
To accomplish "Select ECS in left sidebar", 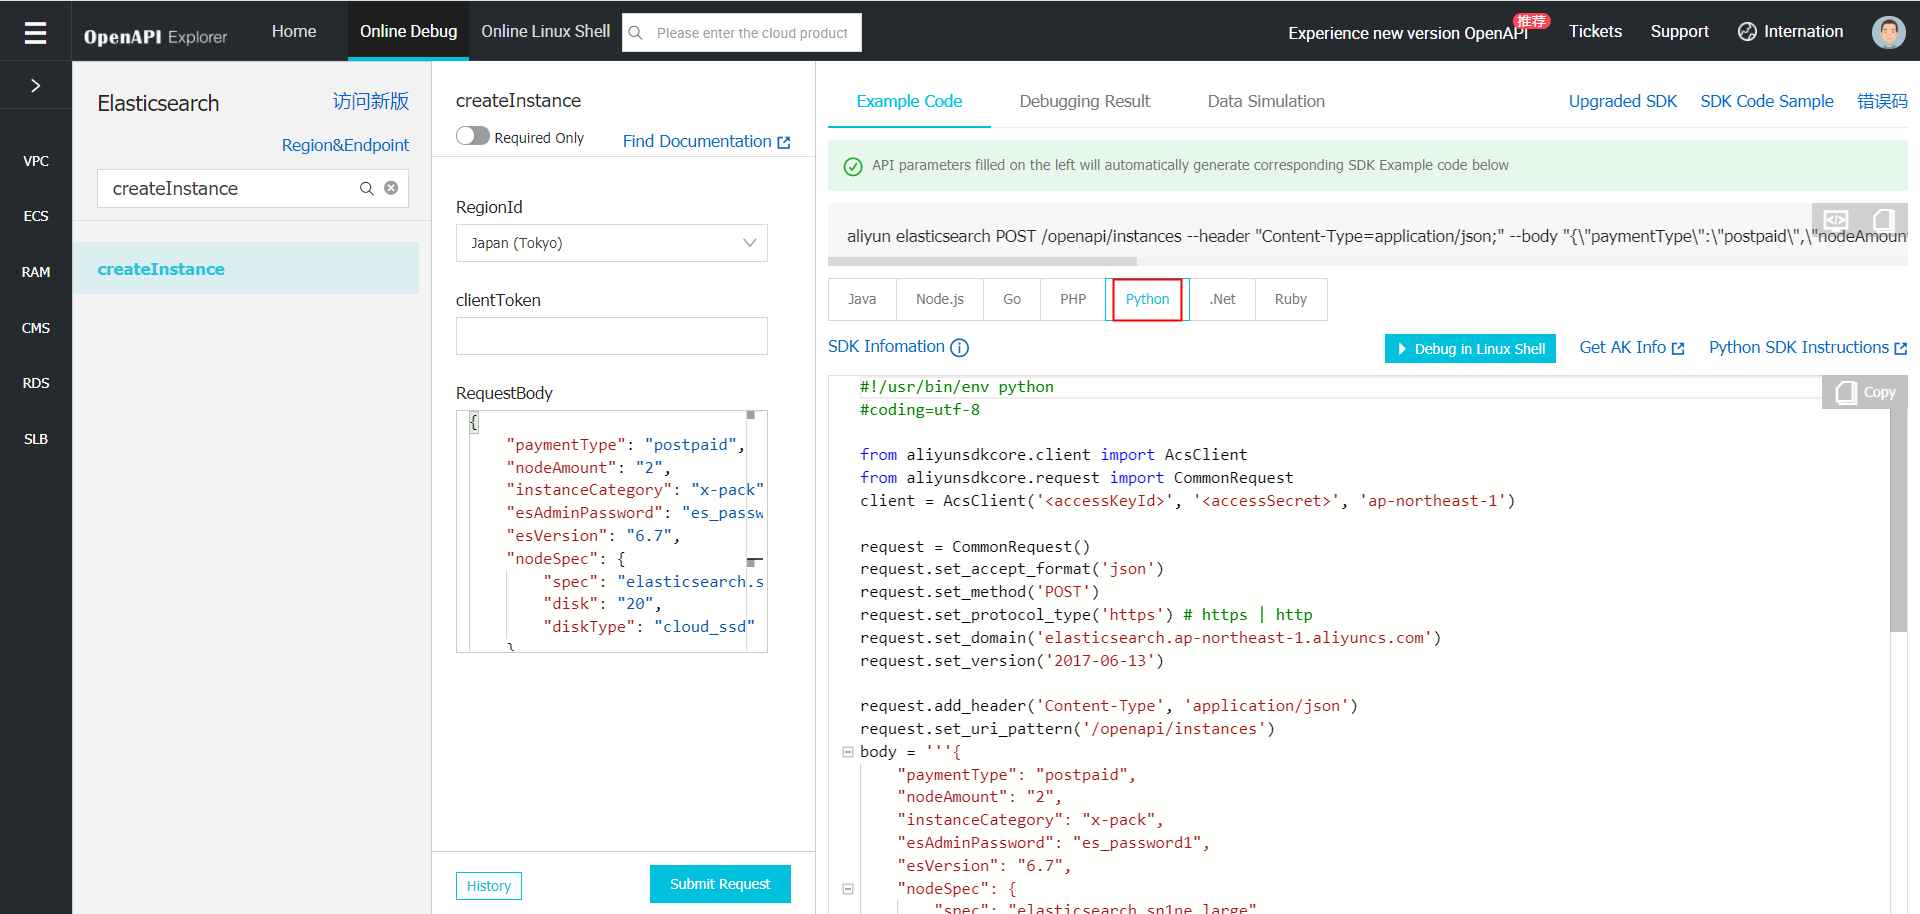I will 36,216.
